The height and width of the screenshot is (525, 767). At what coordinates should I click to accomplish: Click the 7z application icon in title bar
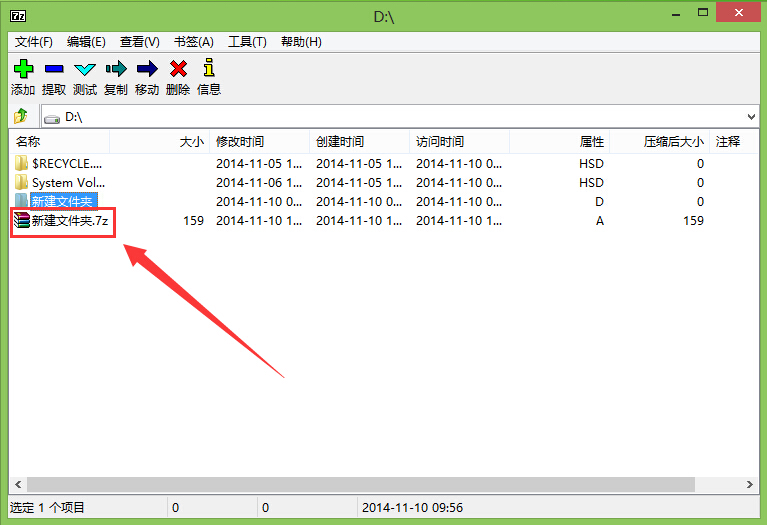18,16
